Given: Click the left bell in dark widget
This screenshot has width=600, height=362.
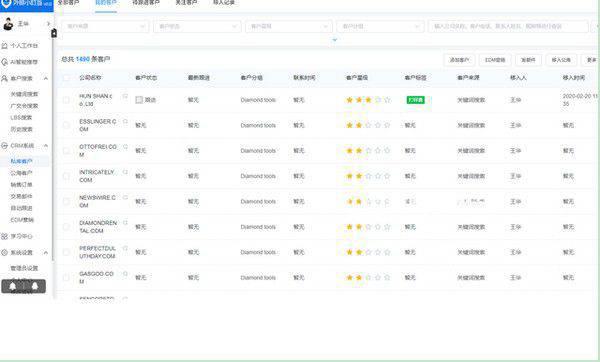Looking at the screenshot, I should point(13,286).
